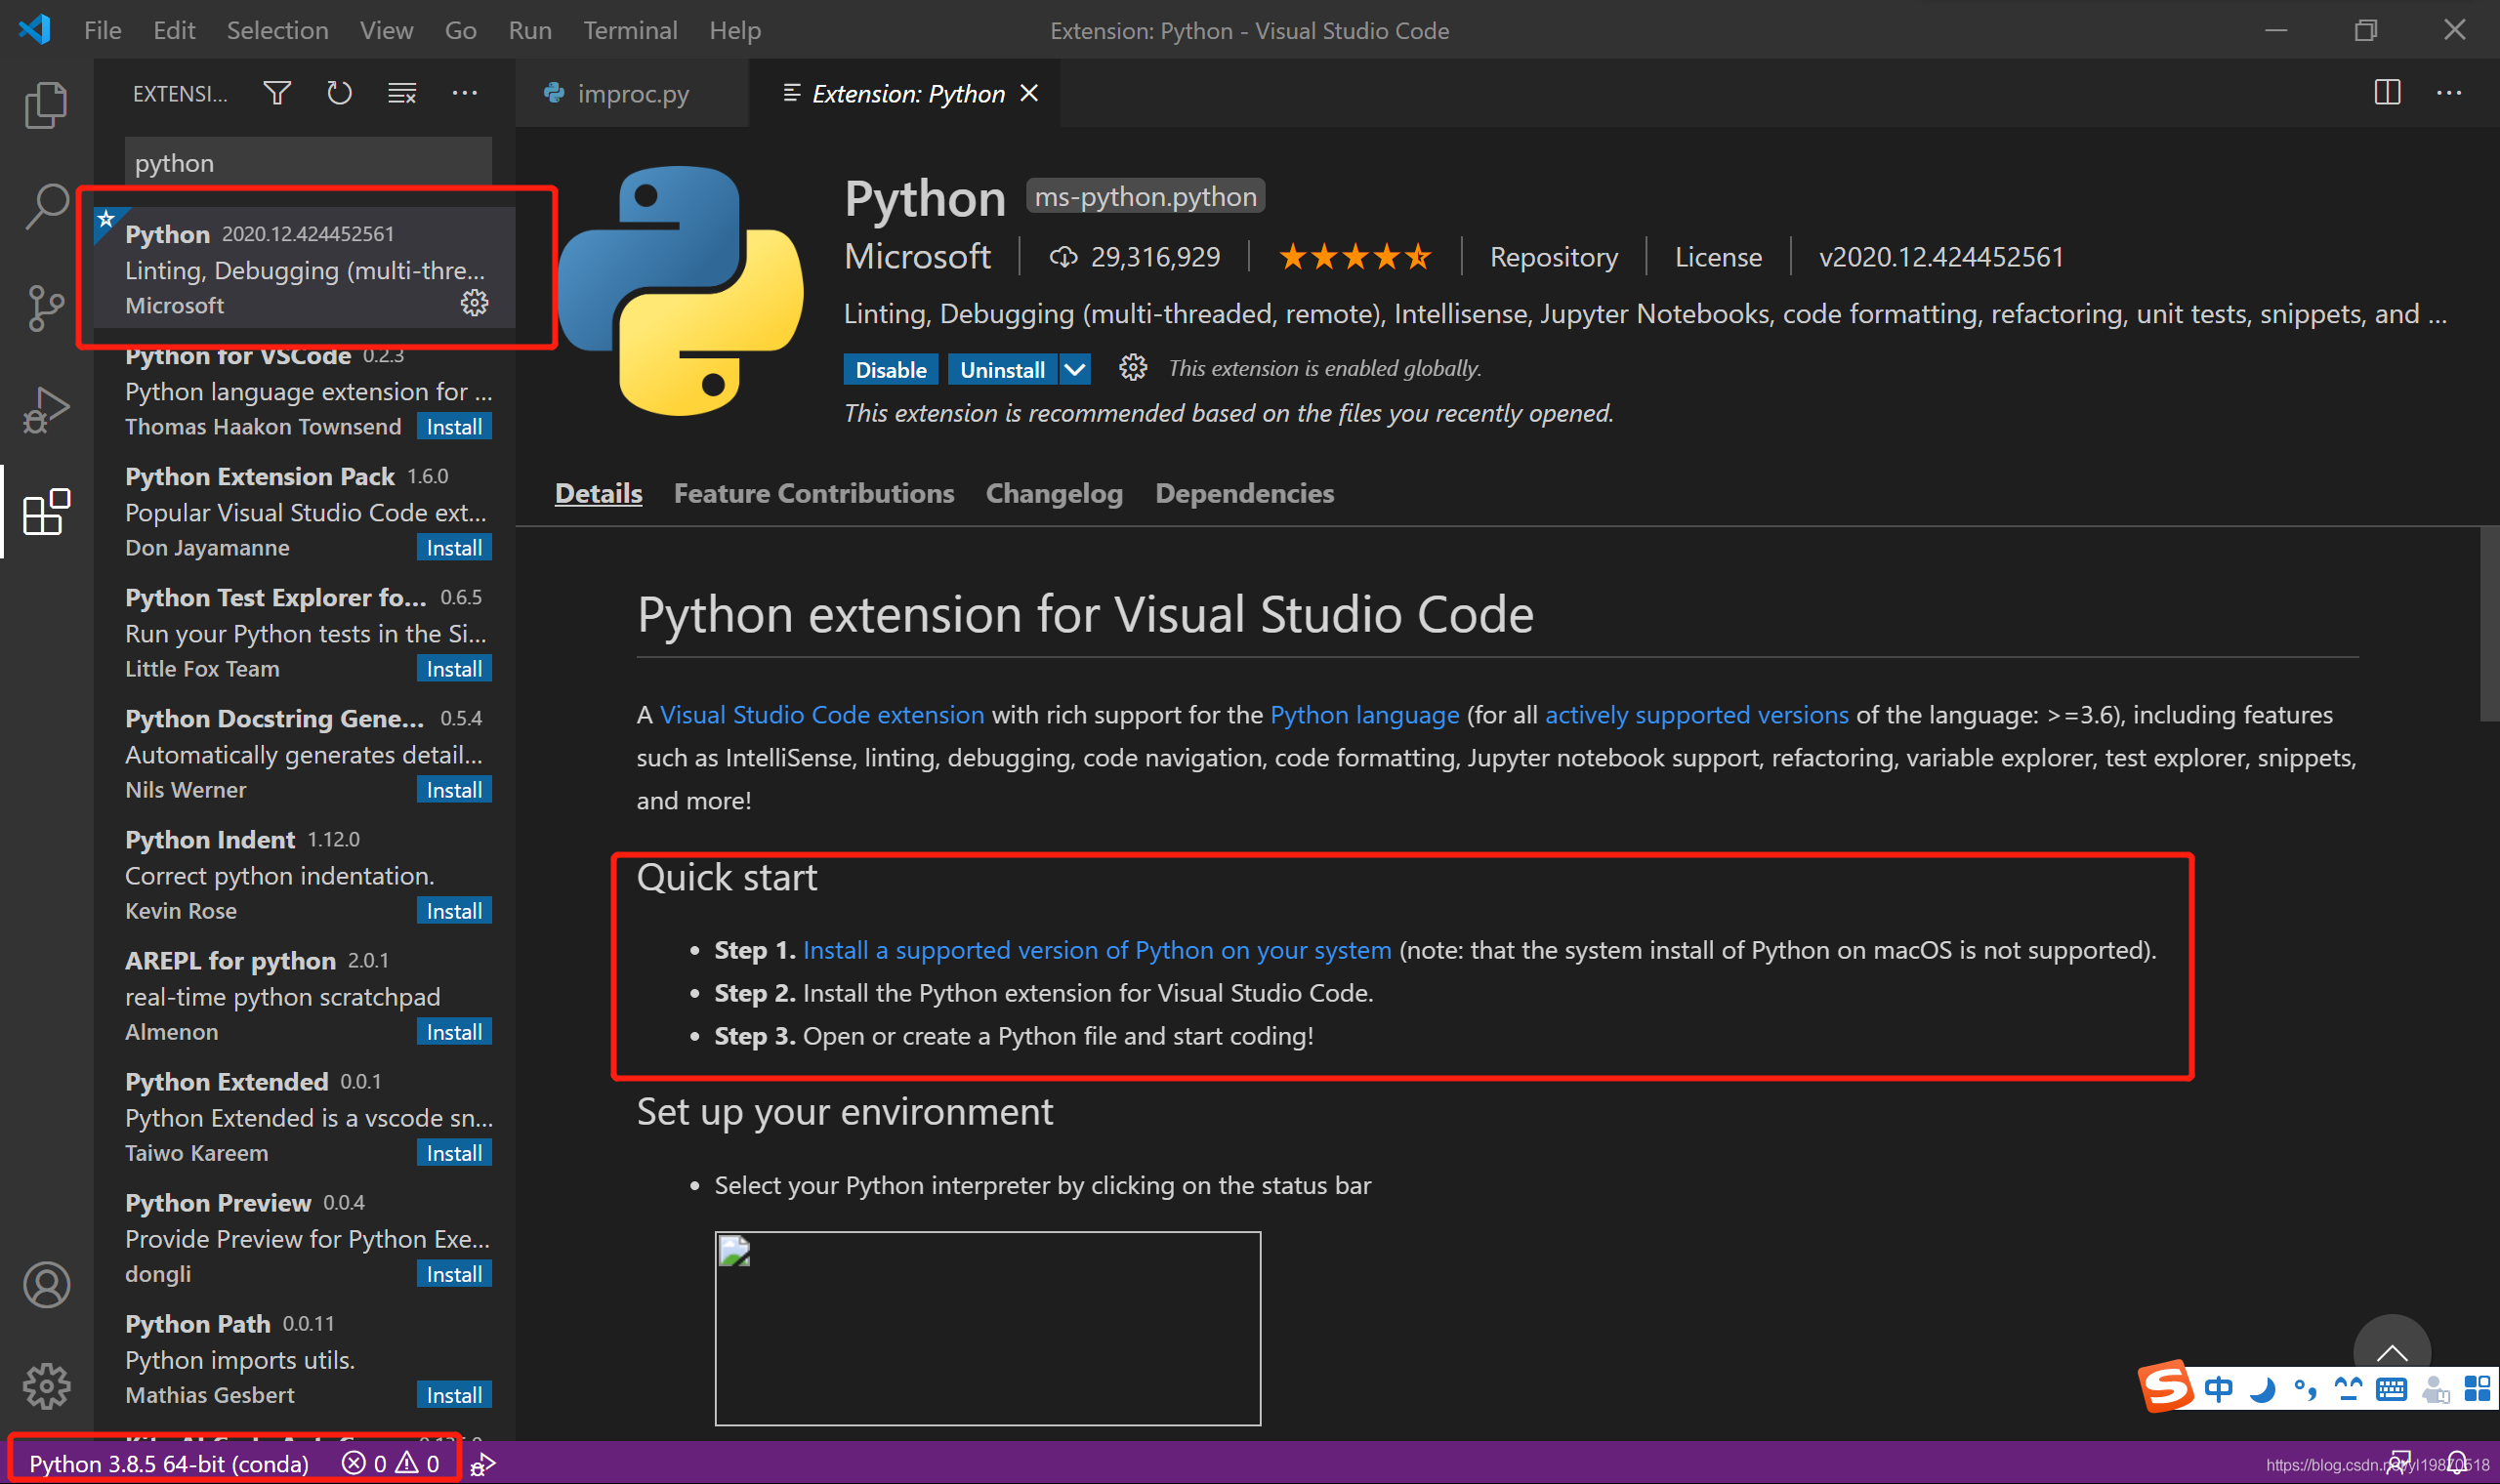The height and width of the screenshot is (1484, 2500).
Task: Open the actively supported versions link
Action: (x=1696, y=715)
